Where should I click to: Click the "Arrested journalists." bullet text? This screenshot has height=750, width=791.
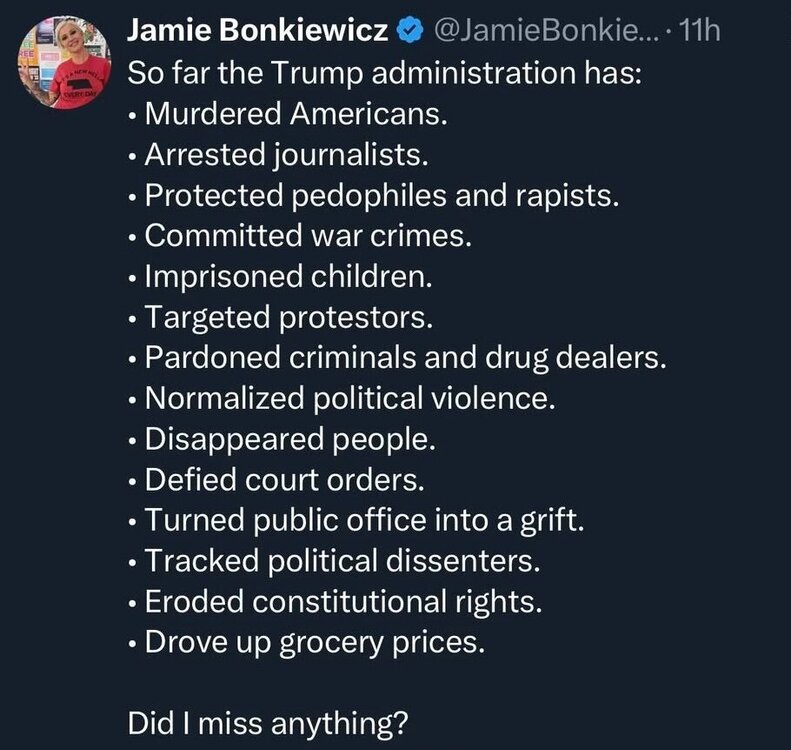point(286,155)
